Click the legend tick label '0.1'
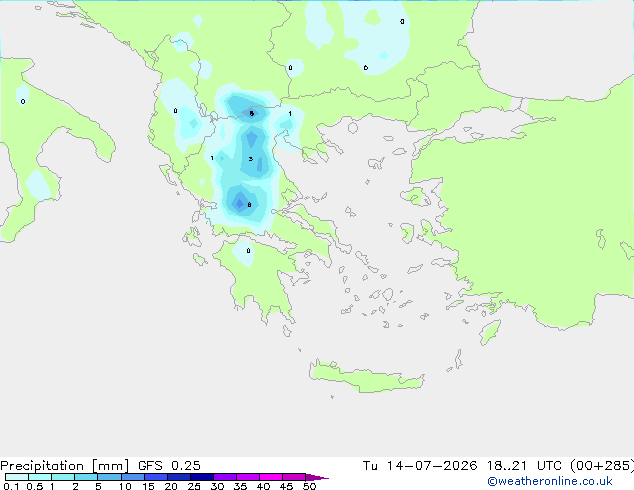Screen dimensions: 634x490 11,486
